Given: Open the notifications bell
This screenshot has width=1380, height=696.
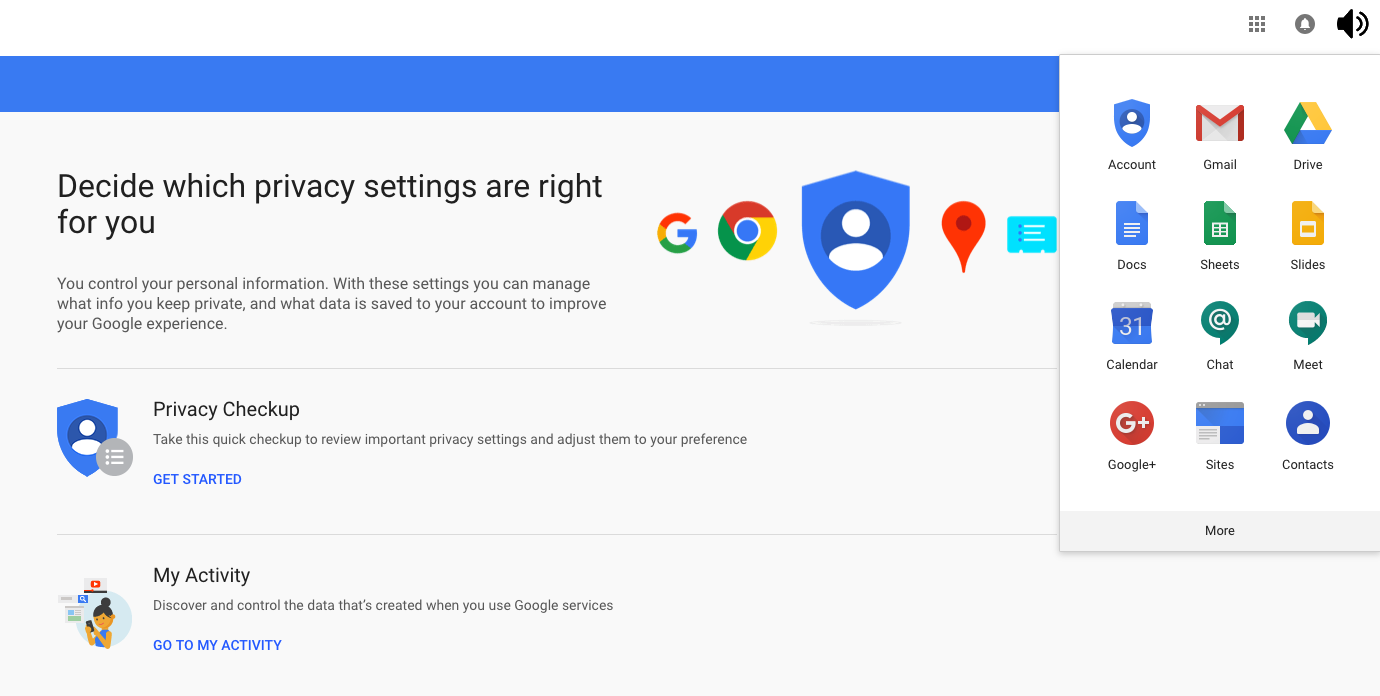Looking at the screenshot, I should (x=1305, y=24).
